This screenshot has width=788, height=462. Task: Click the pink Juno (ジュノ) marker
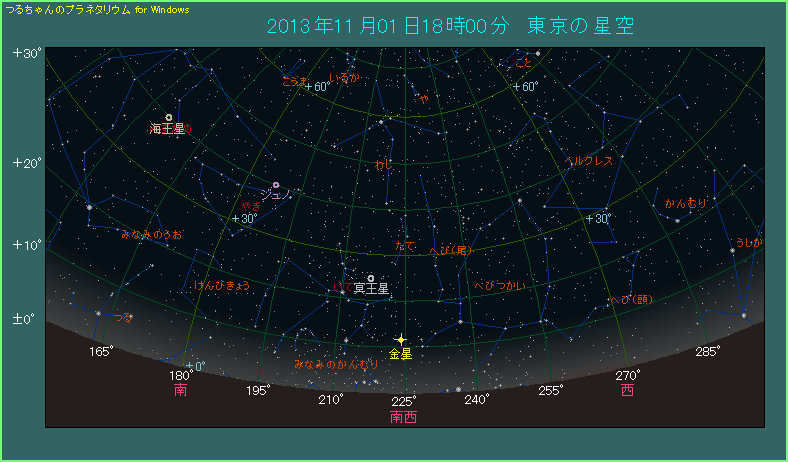(x=276, y=185)
